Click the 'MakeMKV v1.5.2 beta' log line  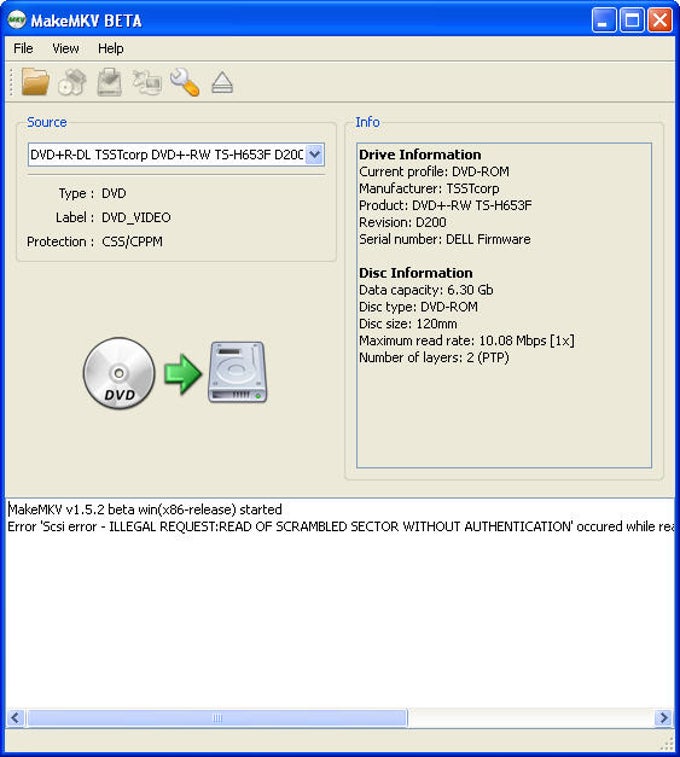[x=145, y=509]
